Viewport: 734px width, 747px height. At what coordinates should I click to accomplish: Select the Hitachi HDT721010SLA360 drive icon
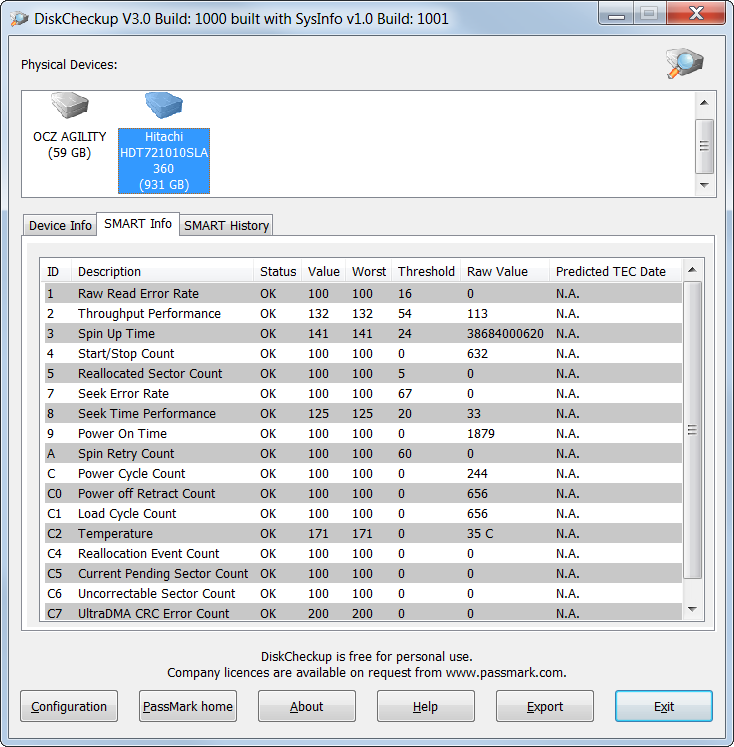(x=164, y=105)
